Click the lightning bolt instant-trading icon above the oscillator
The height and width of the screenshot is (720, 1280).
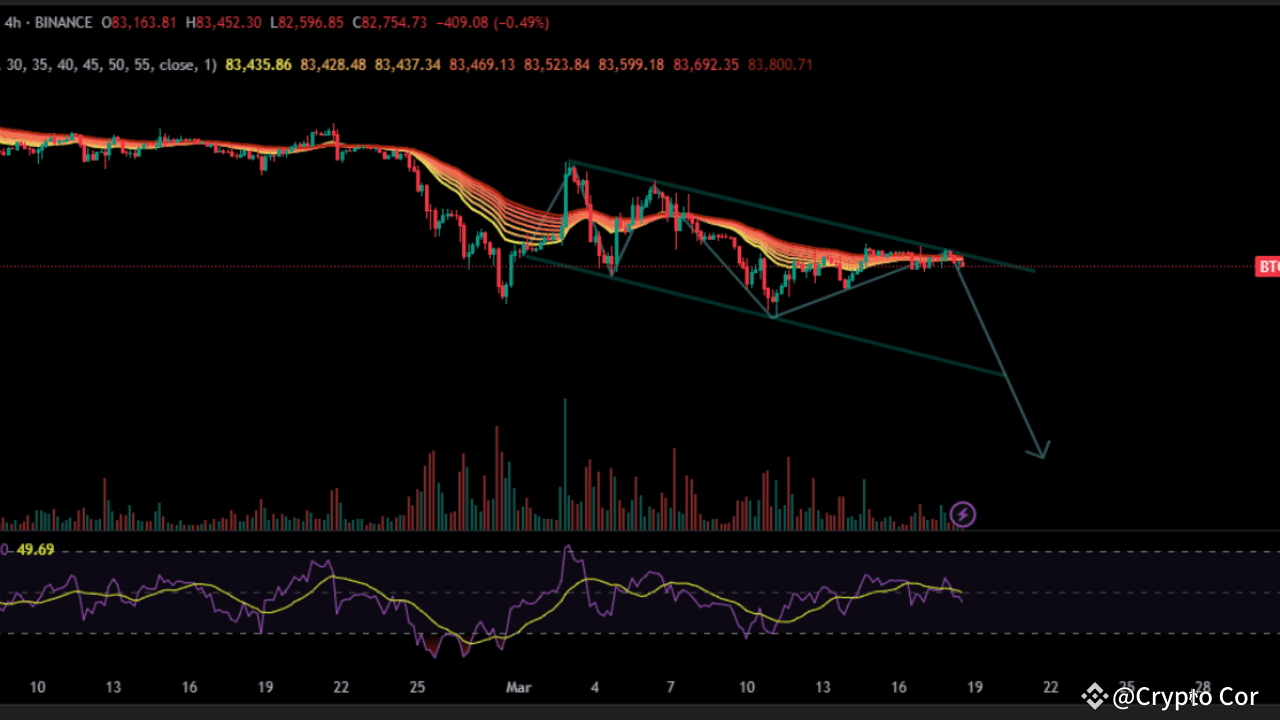point(962,515)
